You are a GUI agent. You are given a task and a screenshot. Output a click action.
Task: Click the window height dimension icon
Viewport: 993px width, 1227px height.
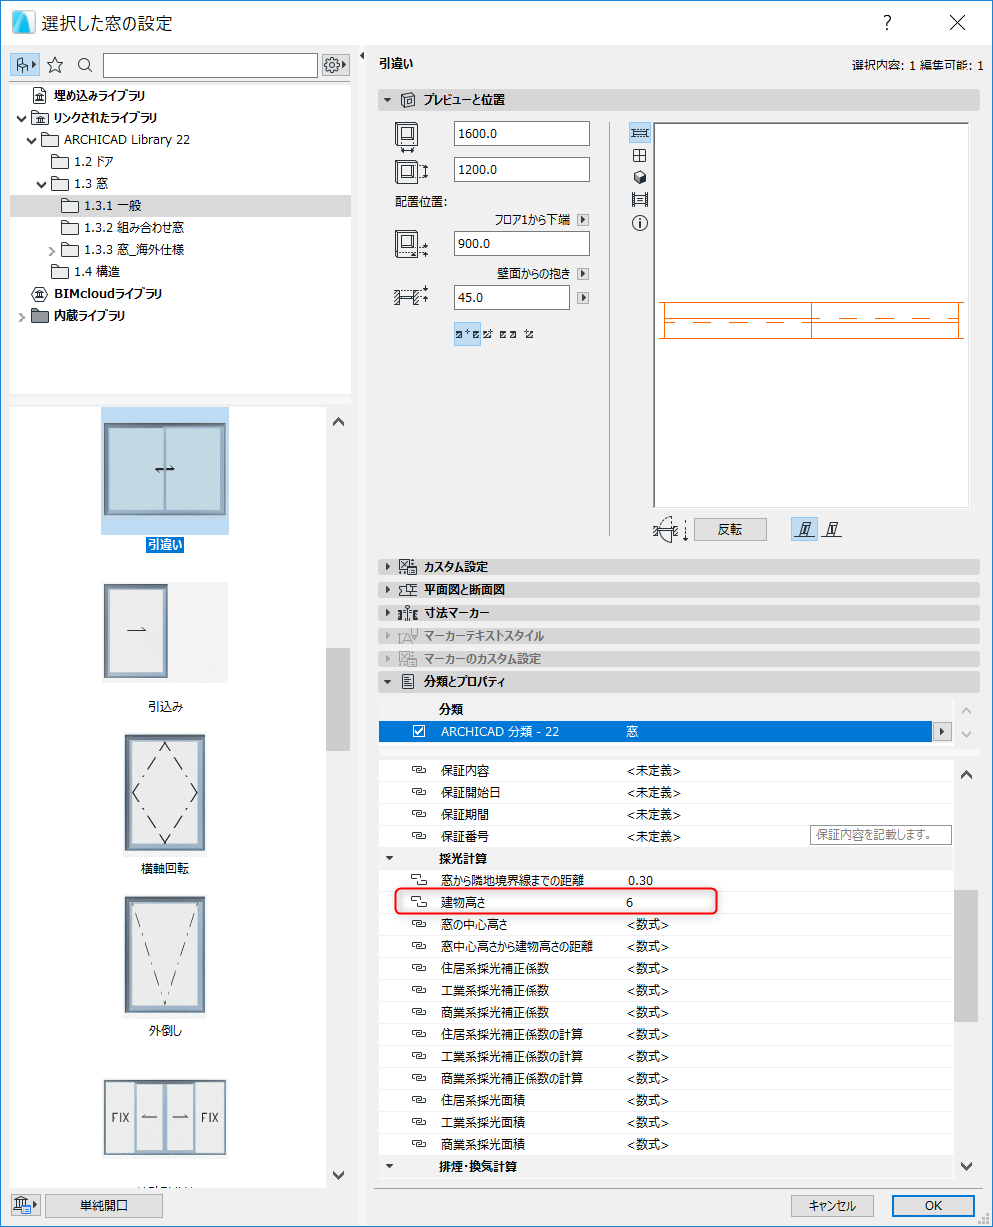coord(410,170)
